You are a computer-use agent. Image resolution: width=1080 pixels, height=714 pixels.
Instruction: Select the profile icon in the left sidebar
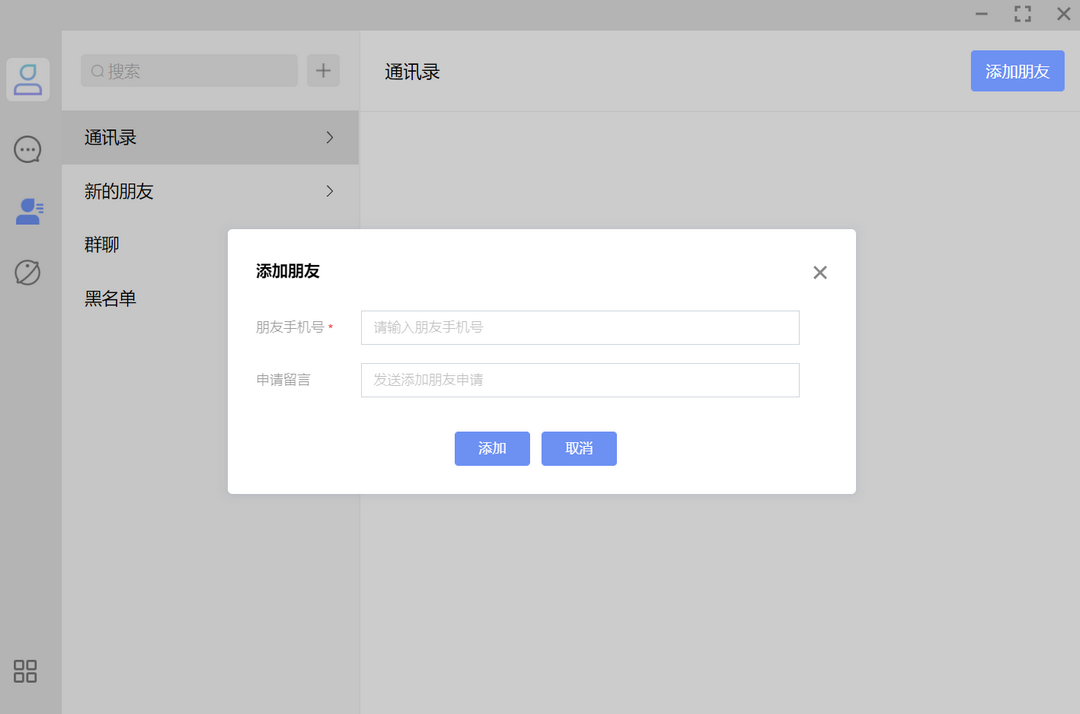[x=27, y=80]
